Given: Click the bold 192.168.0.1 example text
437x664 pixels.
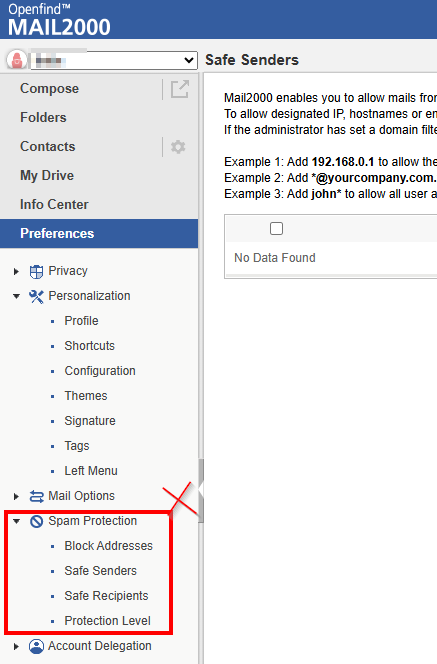Looking at the screenshot, I should (343, 162).
